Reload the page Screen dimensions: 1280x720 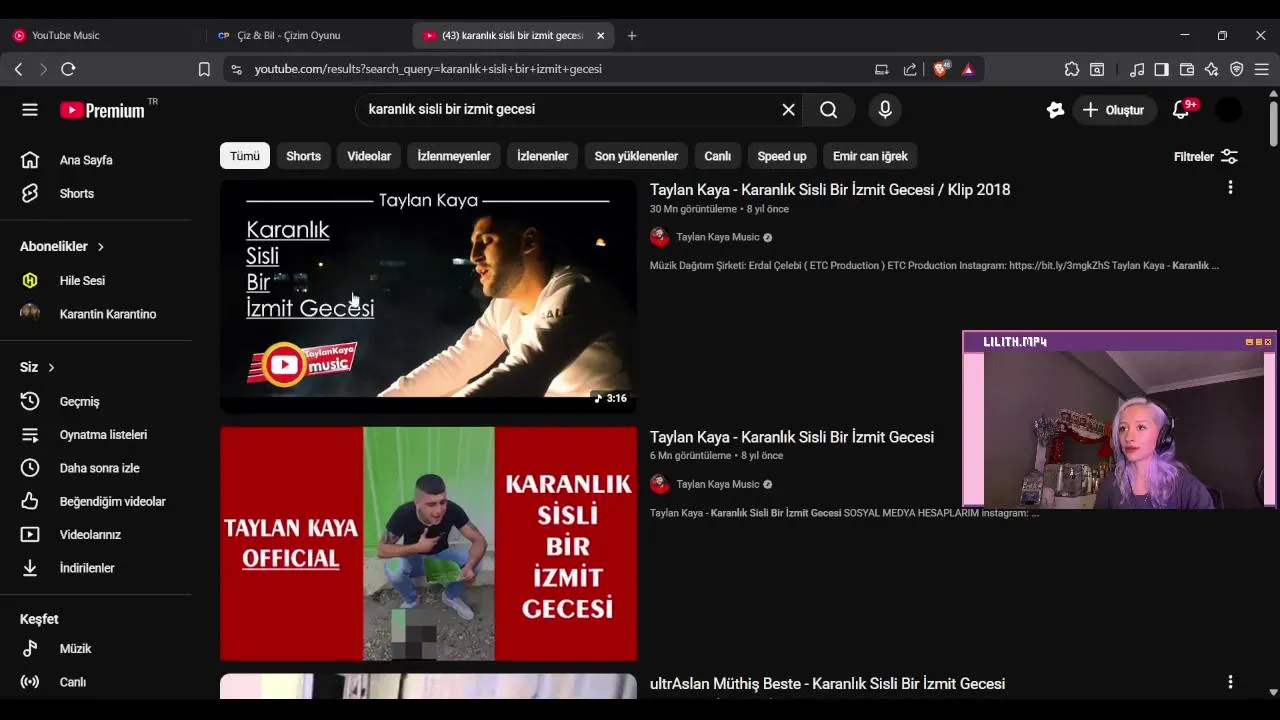(x=68, y=69)
